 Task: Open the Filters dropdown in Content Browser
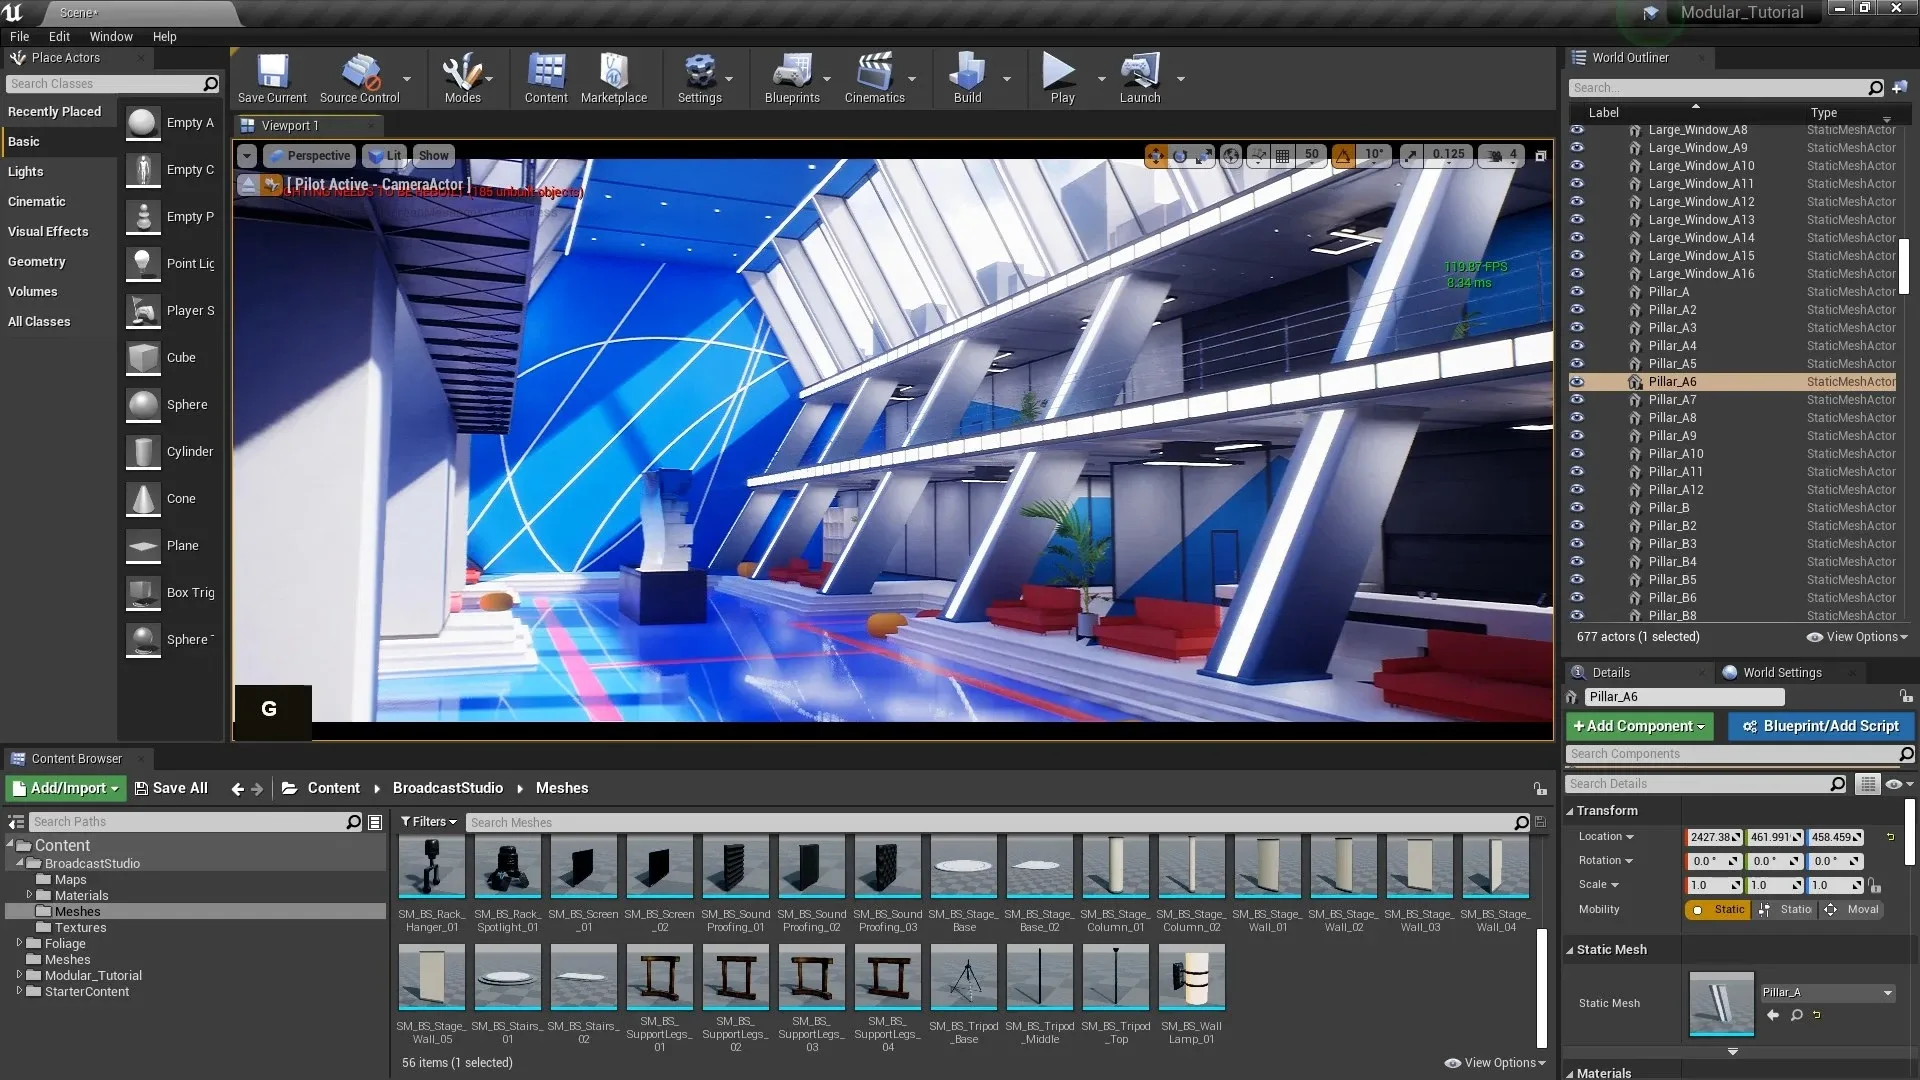[x=429, y=822]
